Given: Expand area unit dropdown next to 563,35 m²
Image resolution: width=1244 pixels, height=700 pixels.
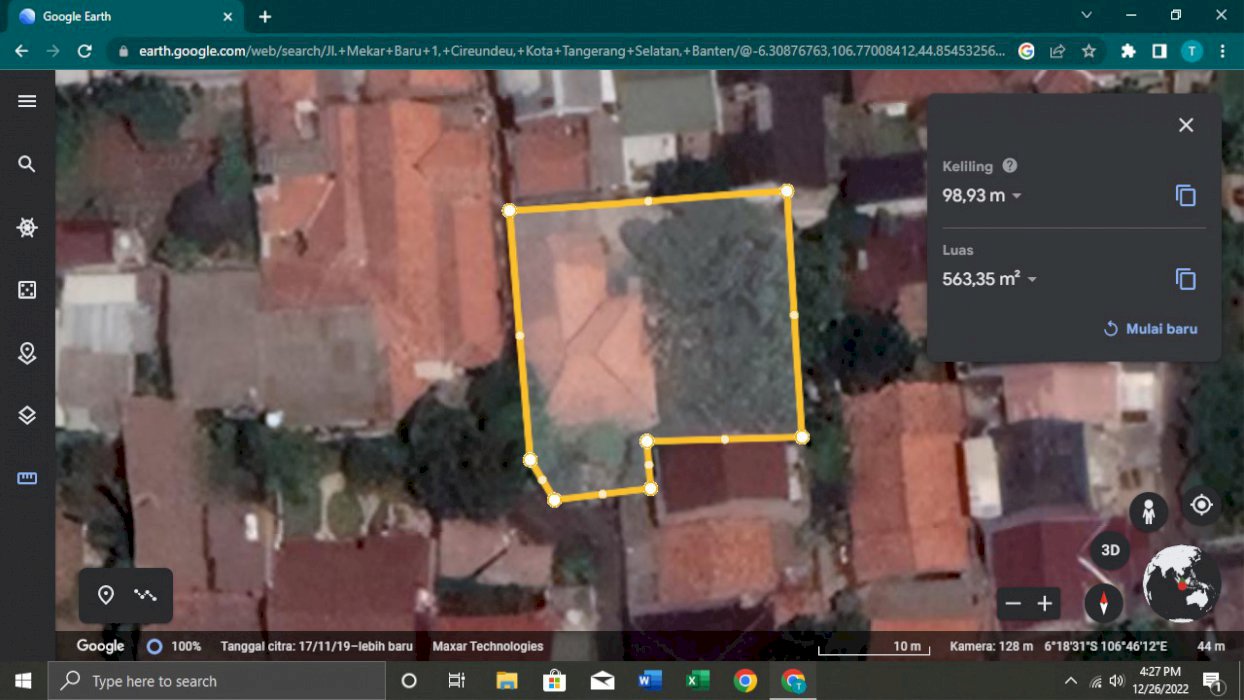Looking at the screenshot, I should point(1032,280).
